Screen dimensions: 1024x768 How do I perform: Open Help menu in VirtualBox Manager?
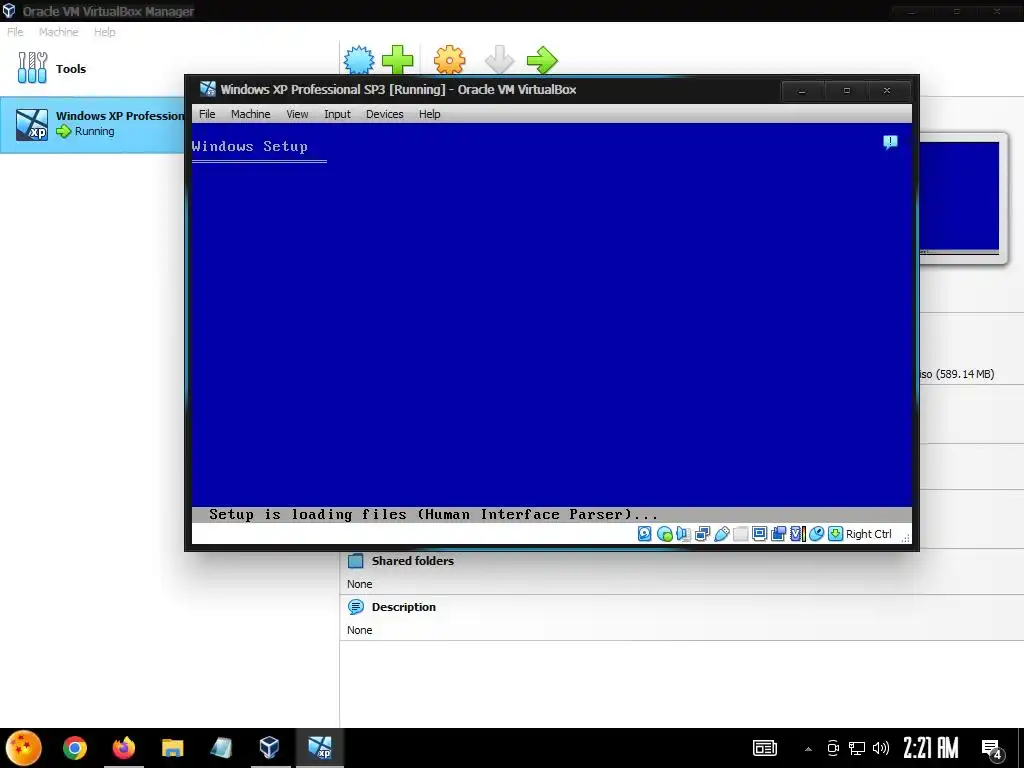point(104,32)
